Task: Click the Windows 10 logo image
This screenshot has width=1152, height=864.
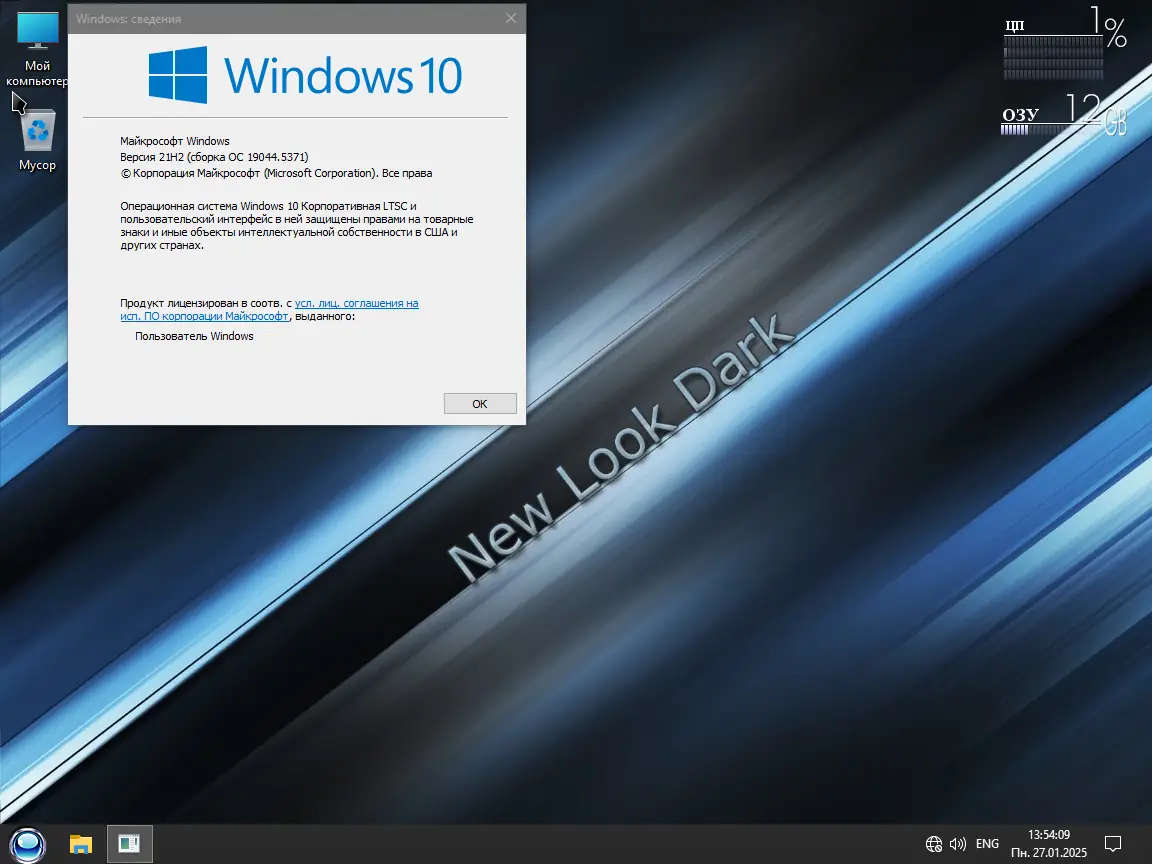Action: tap(305, 75)
